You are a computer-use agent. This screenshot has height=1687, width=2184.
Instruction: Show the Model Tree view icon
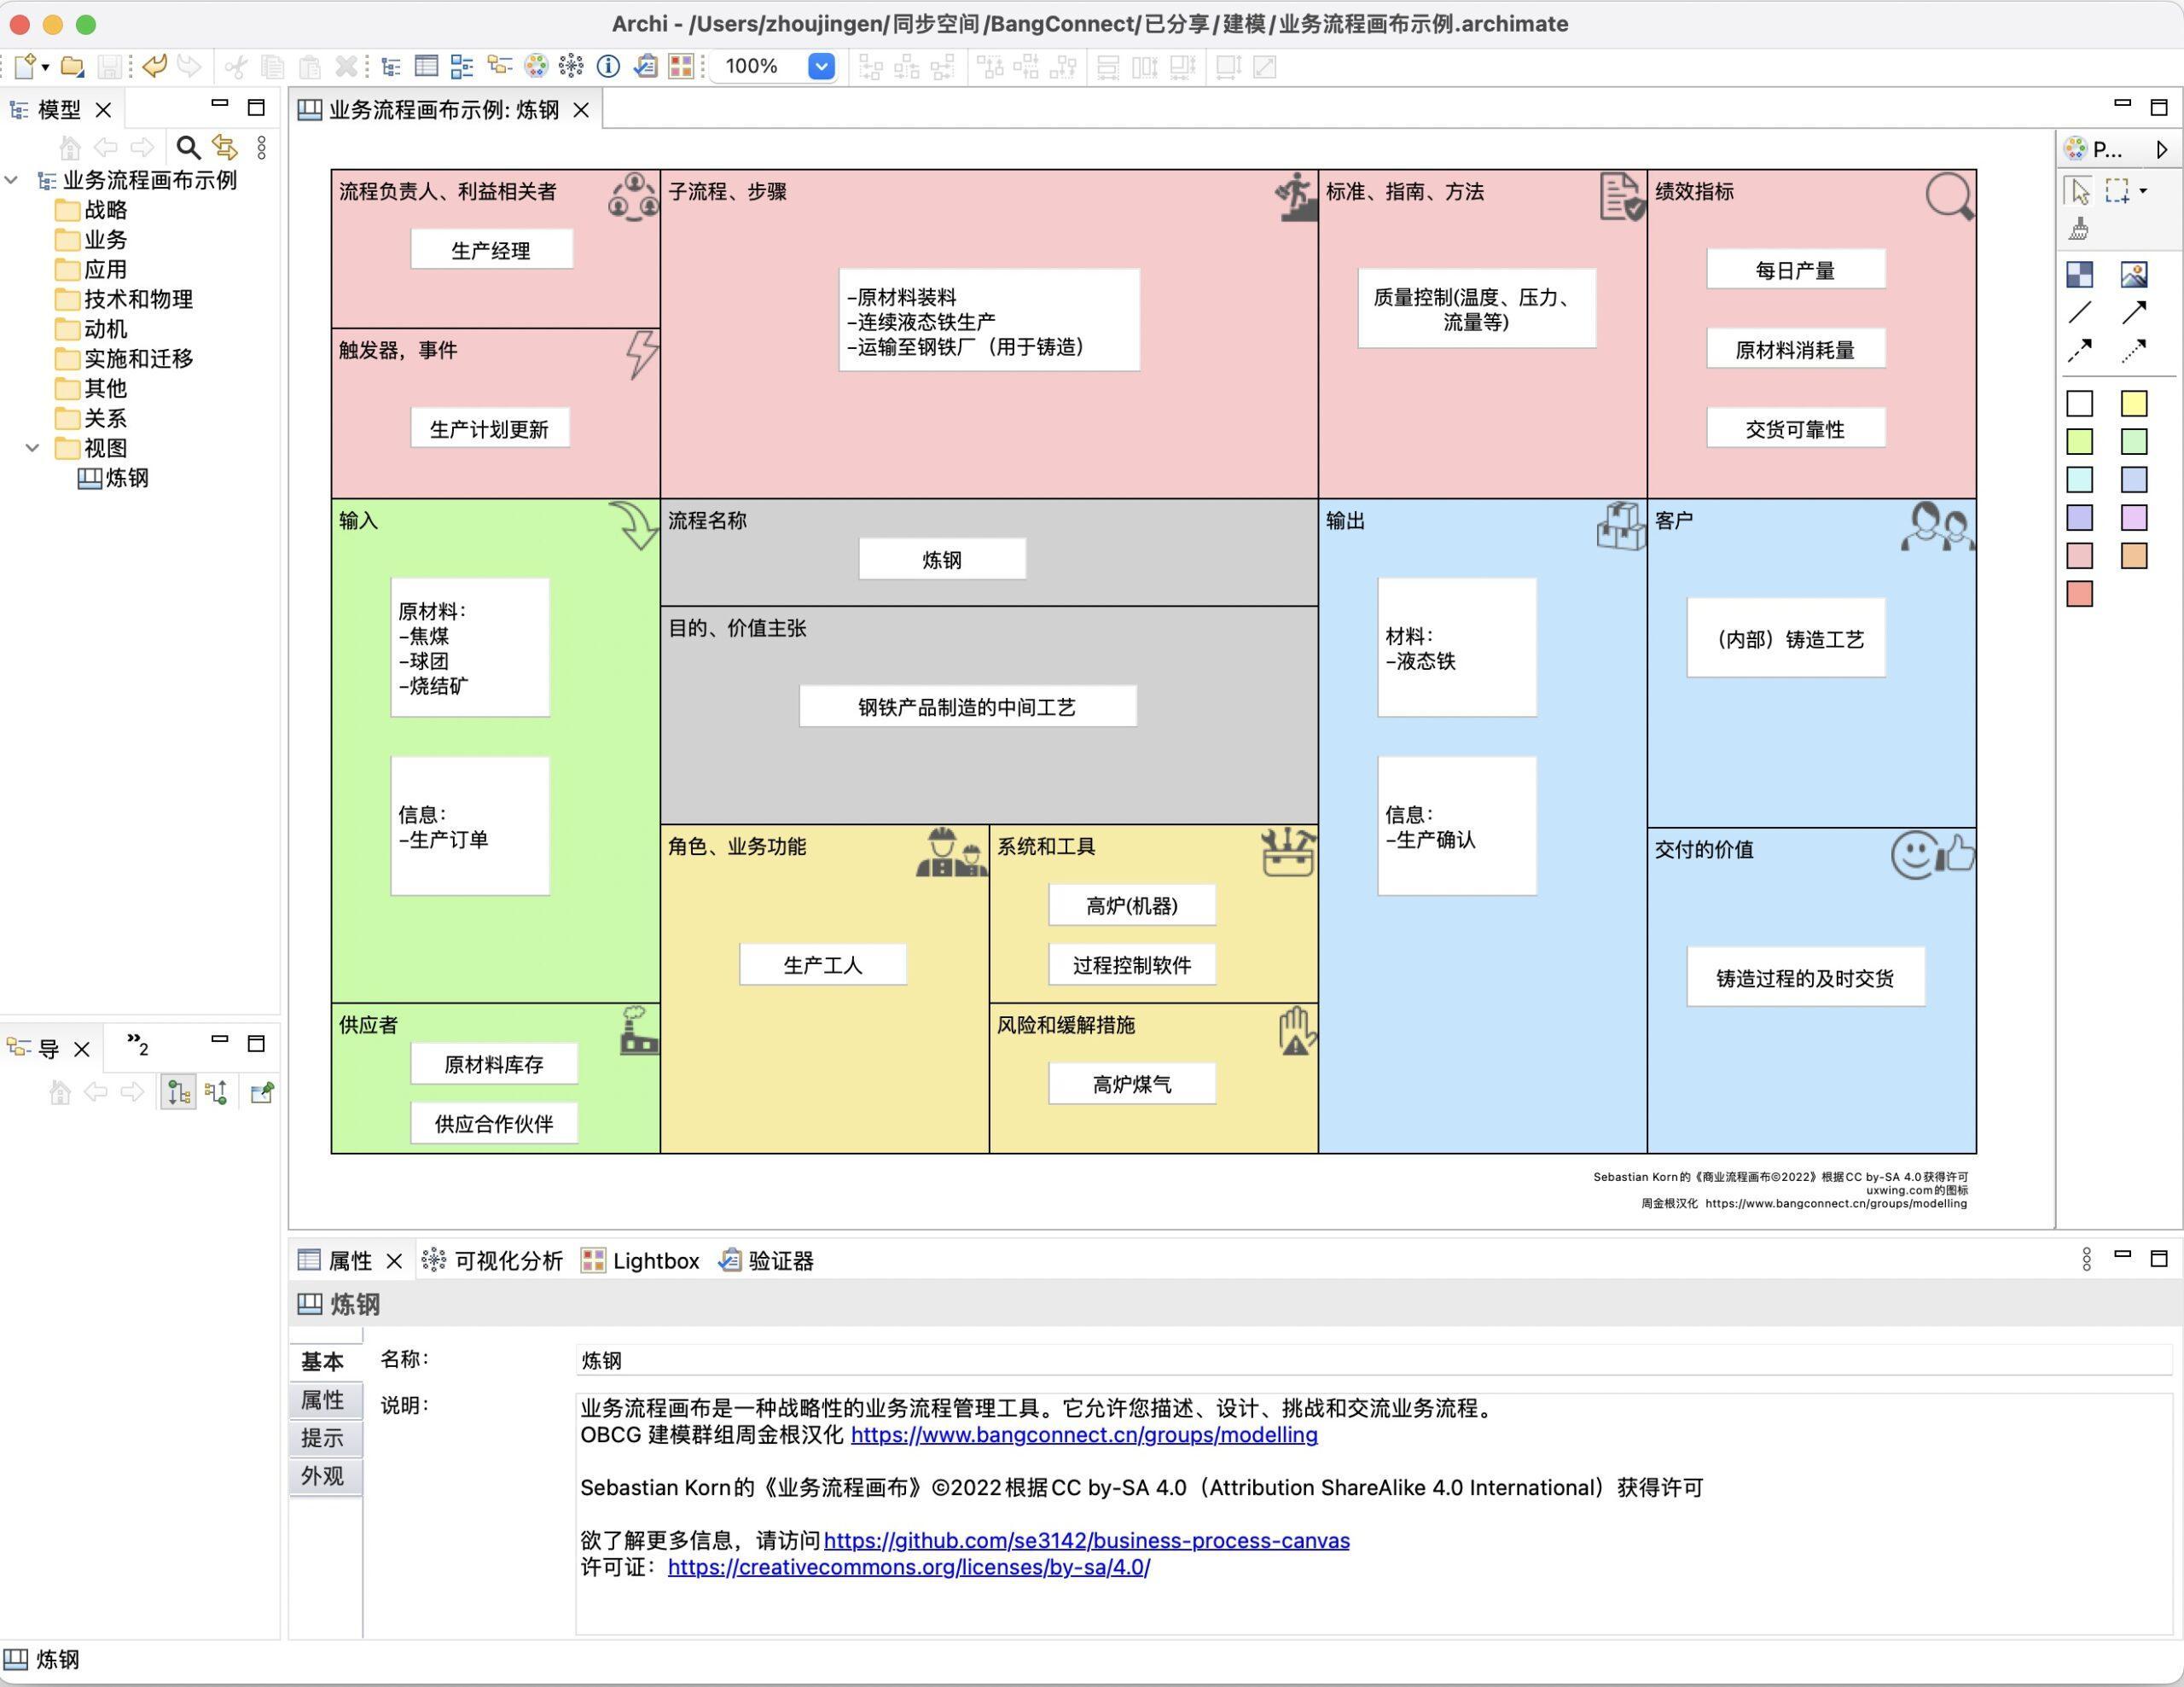click(391, 67)
